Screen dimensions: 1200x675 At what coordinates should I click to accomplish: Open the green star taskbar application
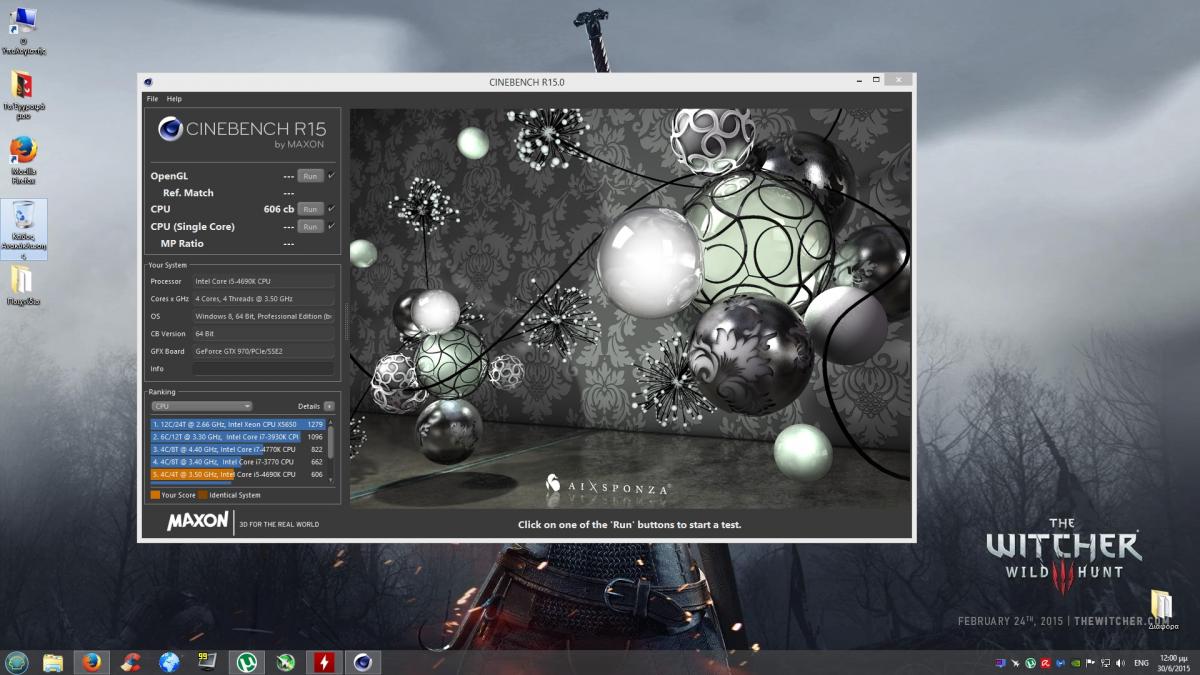tap(285, 662)
